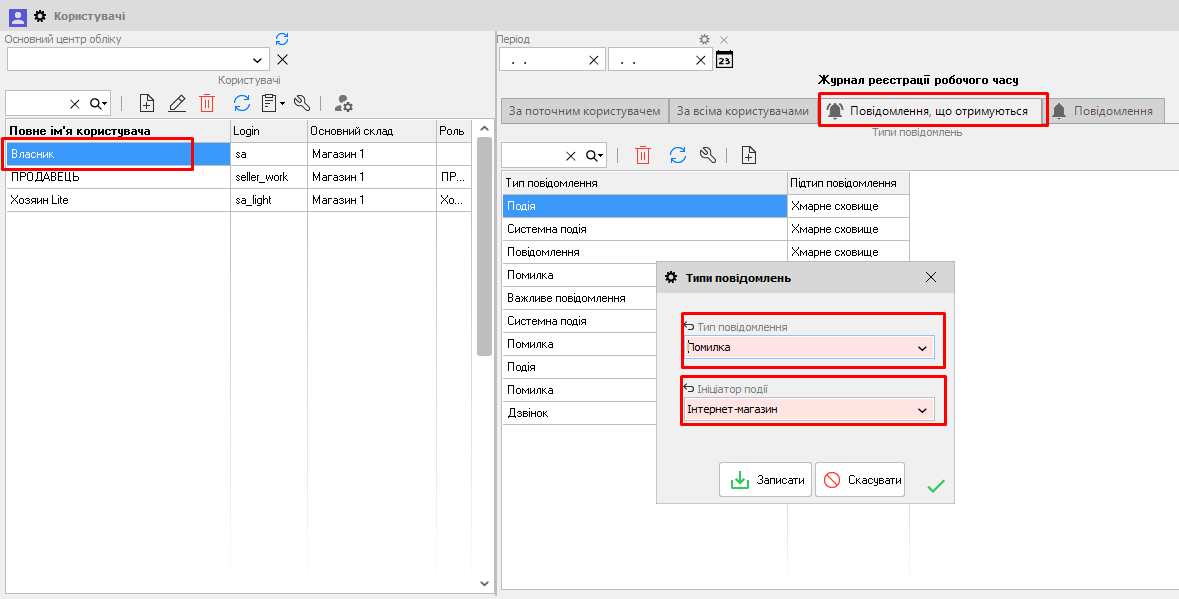
Task: Click the pencil edit user icon
Action: tap(177, 103)
